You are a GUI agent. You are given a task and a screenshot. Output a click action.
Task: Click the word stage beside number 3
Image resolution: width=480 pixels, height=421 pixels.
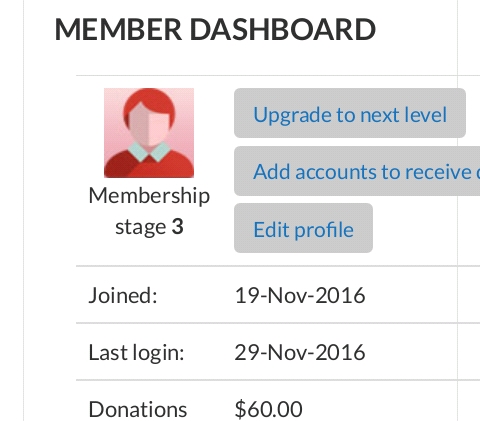coord(140,227)
